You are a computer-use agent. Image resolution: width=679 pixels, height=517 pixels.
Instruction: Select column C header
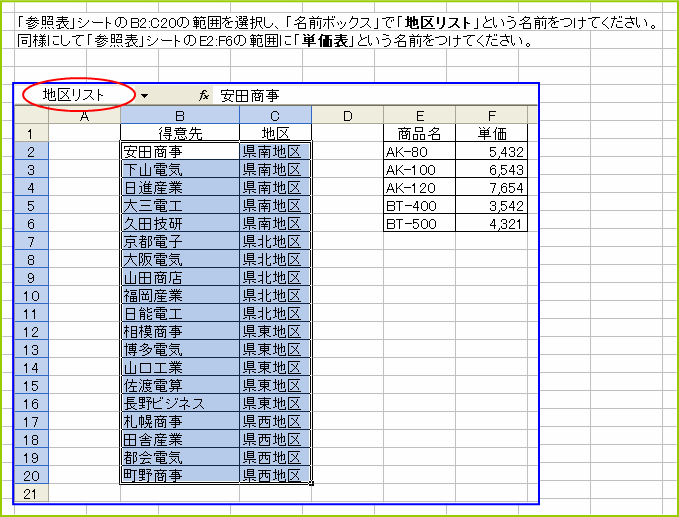275,116
